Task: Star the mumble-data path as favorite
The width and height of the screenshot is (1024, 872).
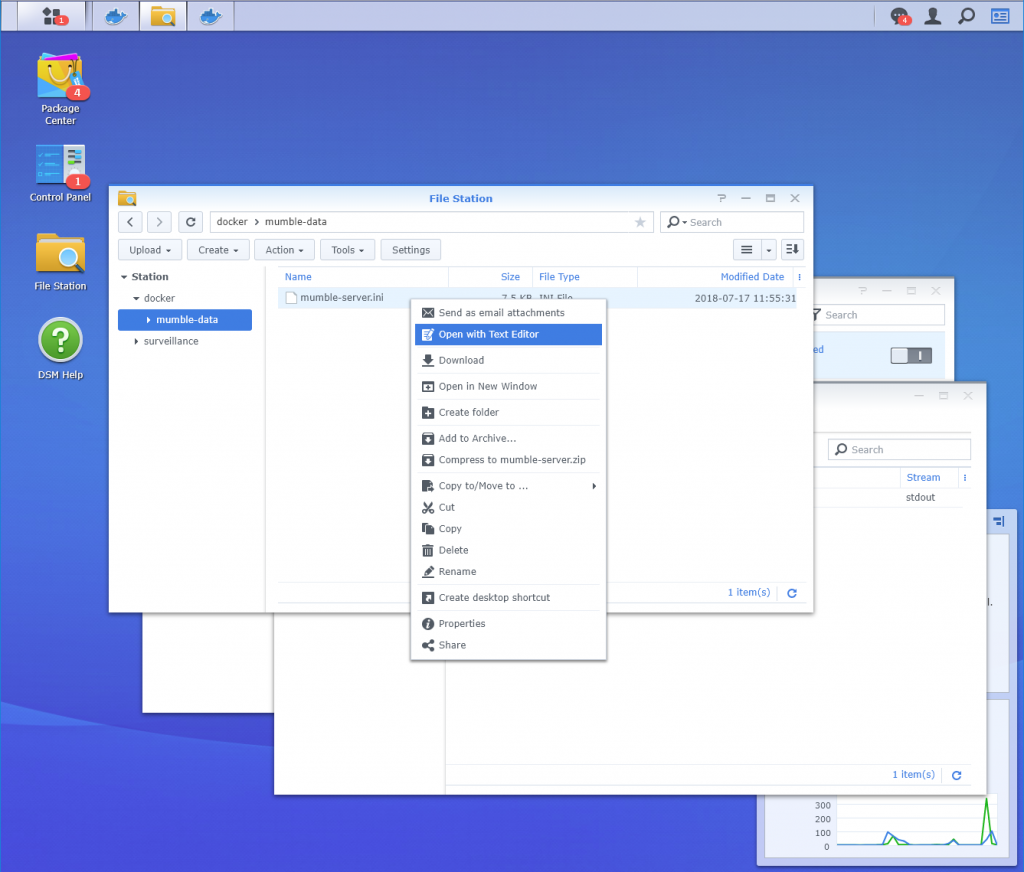Action: tap(640, 221)
